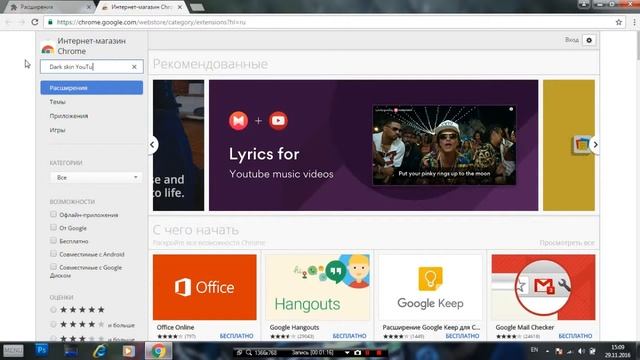
Task: Click the Chrome Web Store rainbow logo
Action: pos(48,49)
